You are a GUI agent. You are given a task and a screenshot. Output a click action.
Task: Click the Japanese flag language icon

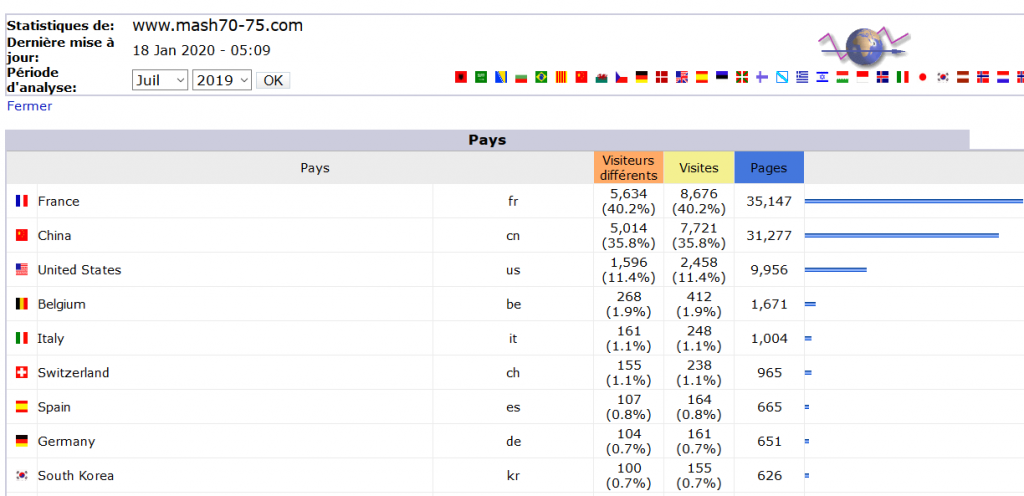(922, 78)
